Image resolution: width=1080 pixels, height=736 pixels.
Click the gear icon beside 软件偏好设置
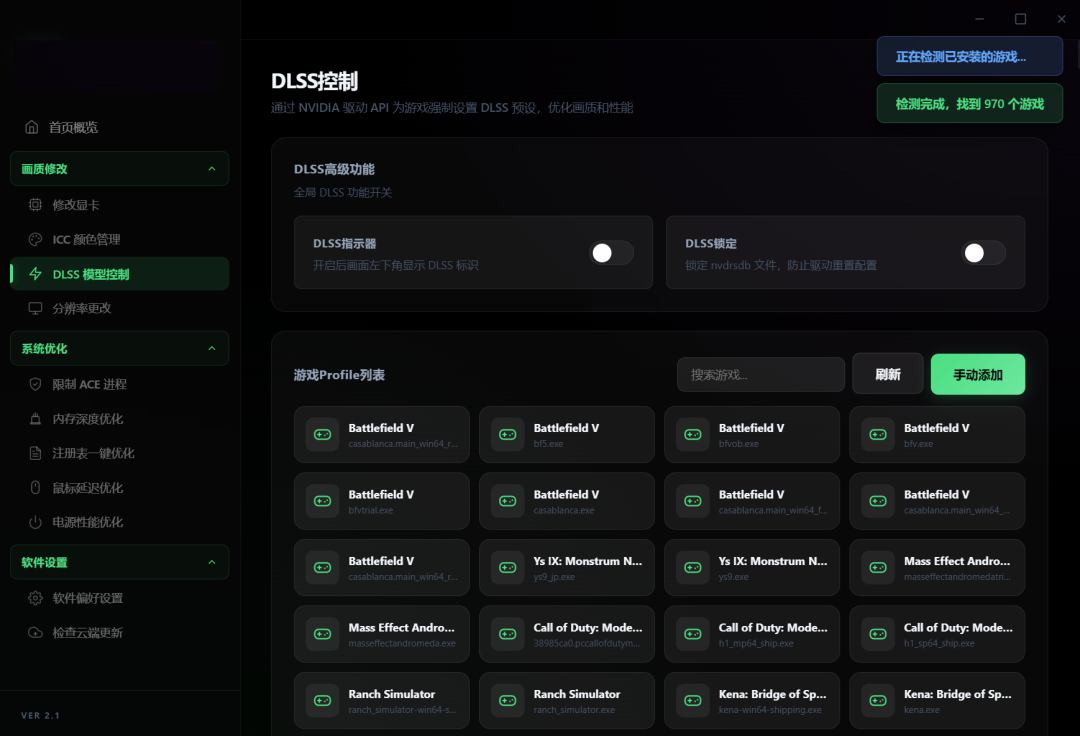pos(35,598)
